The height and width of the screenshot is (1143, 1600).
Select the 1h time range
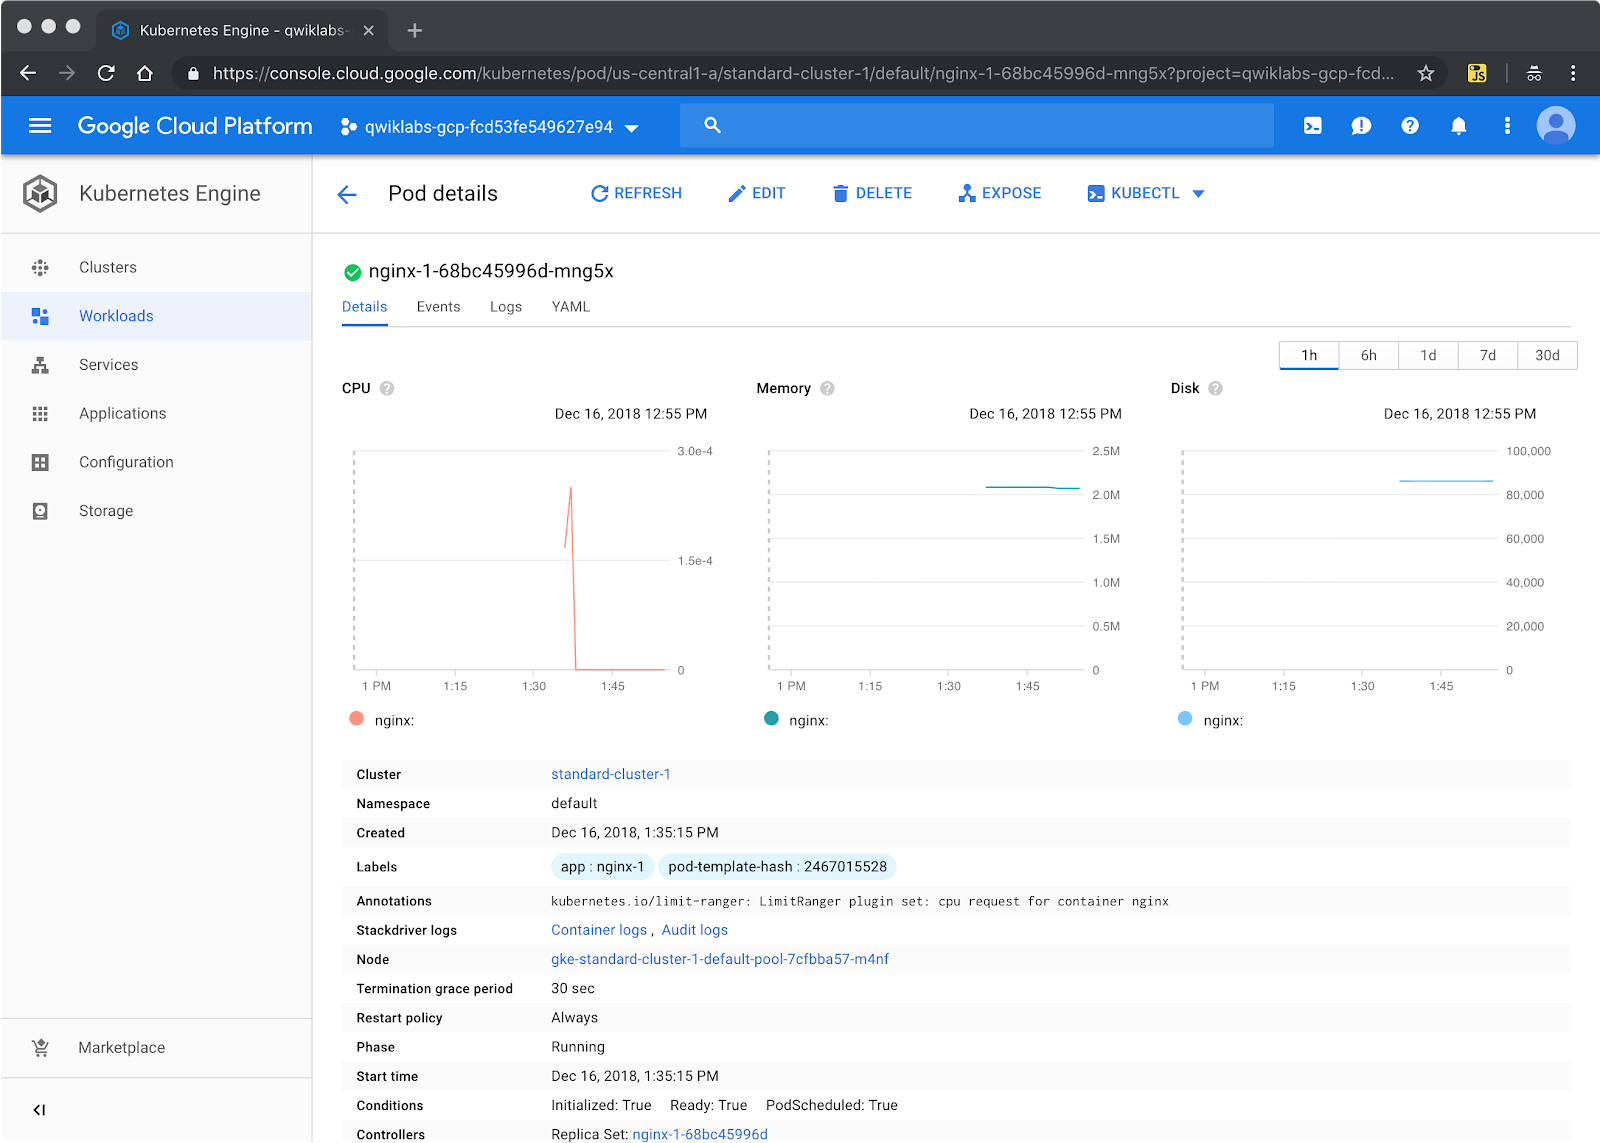pyautogui.click(x=1309, y=355)
